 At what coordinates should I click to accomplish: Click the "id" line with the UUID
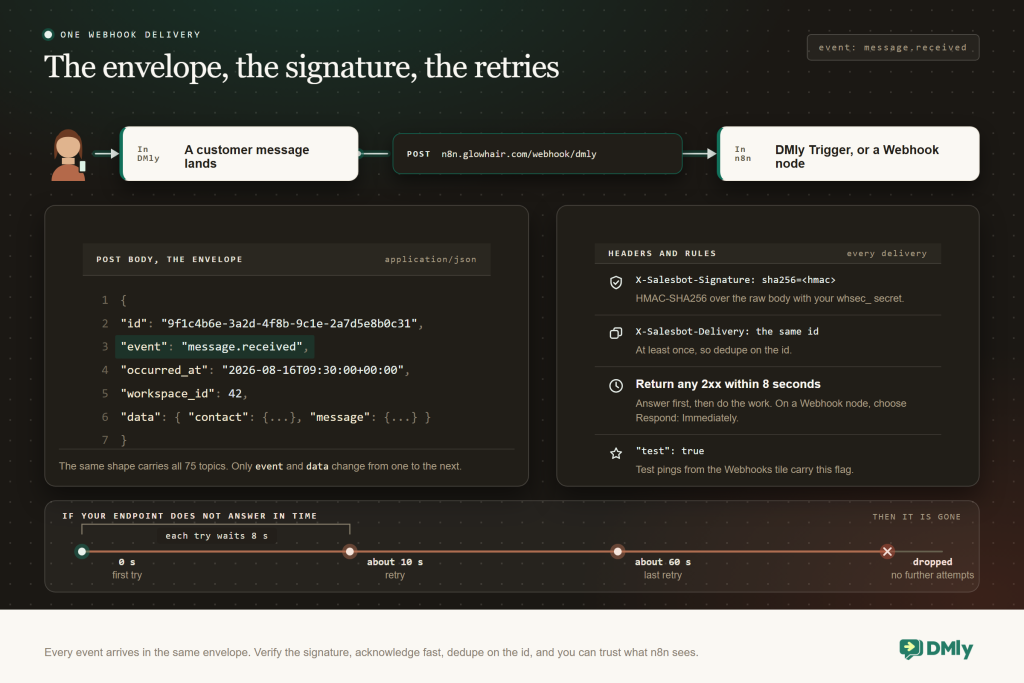(x=272, y=323)
